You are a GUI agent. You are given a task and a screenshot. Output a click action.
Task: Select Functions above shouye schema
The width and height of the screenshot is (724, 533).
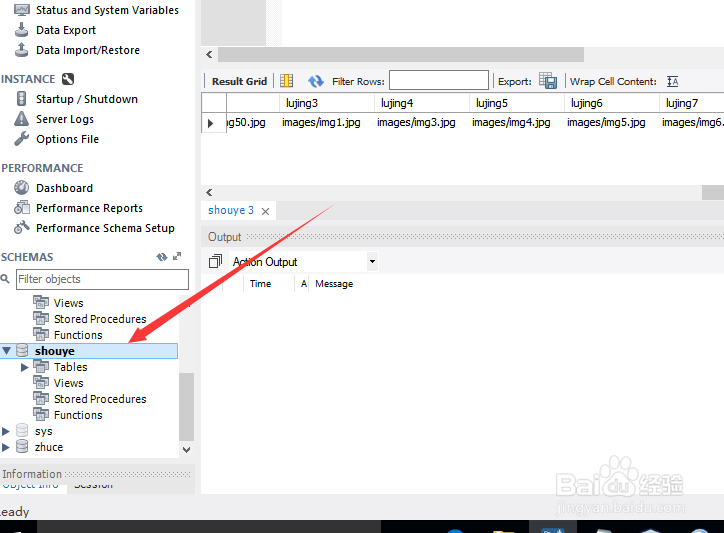coord(78,335)
